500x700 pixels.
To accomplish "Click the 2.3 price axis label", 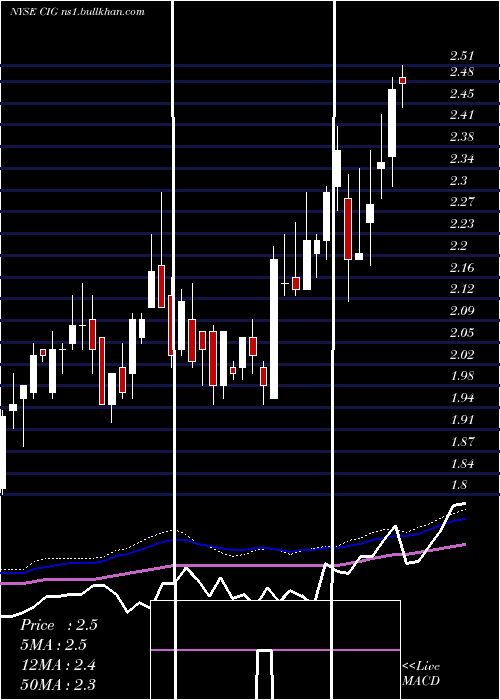I will [458, 181].
